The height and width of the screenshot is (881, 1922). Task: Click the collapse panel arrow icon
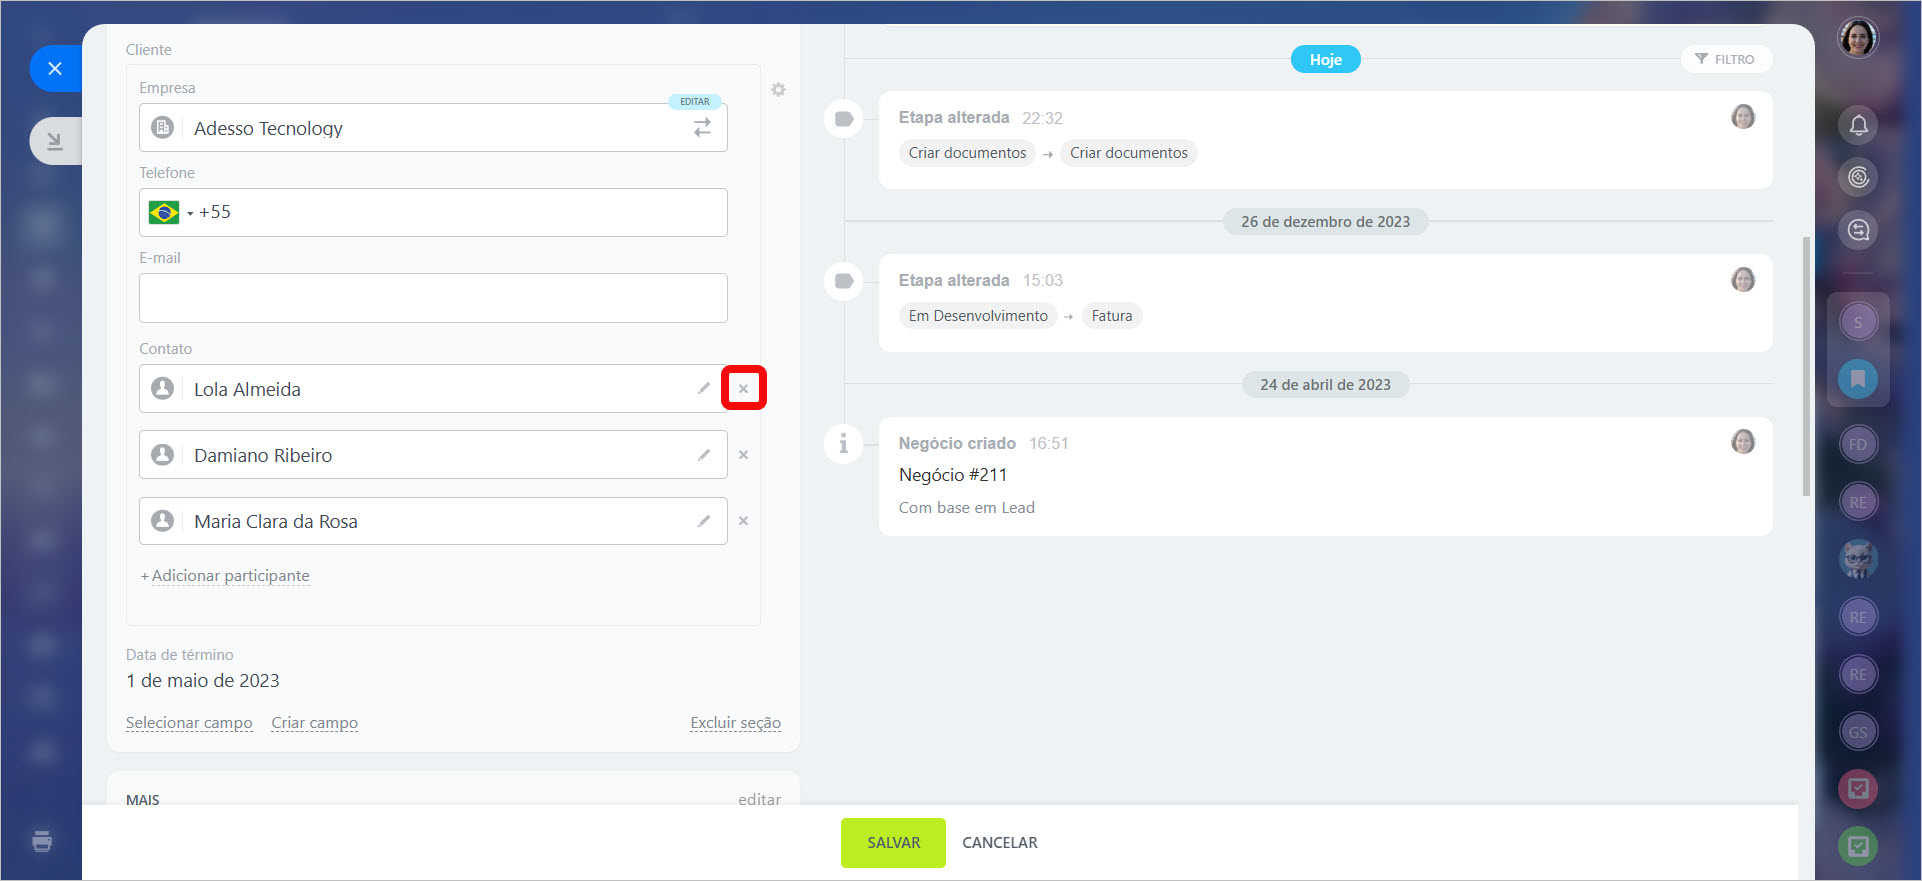coord(55,141)
